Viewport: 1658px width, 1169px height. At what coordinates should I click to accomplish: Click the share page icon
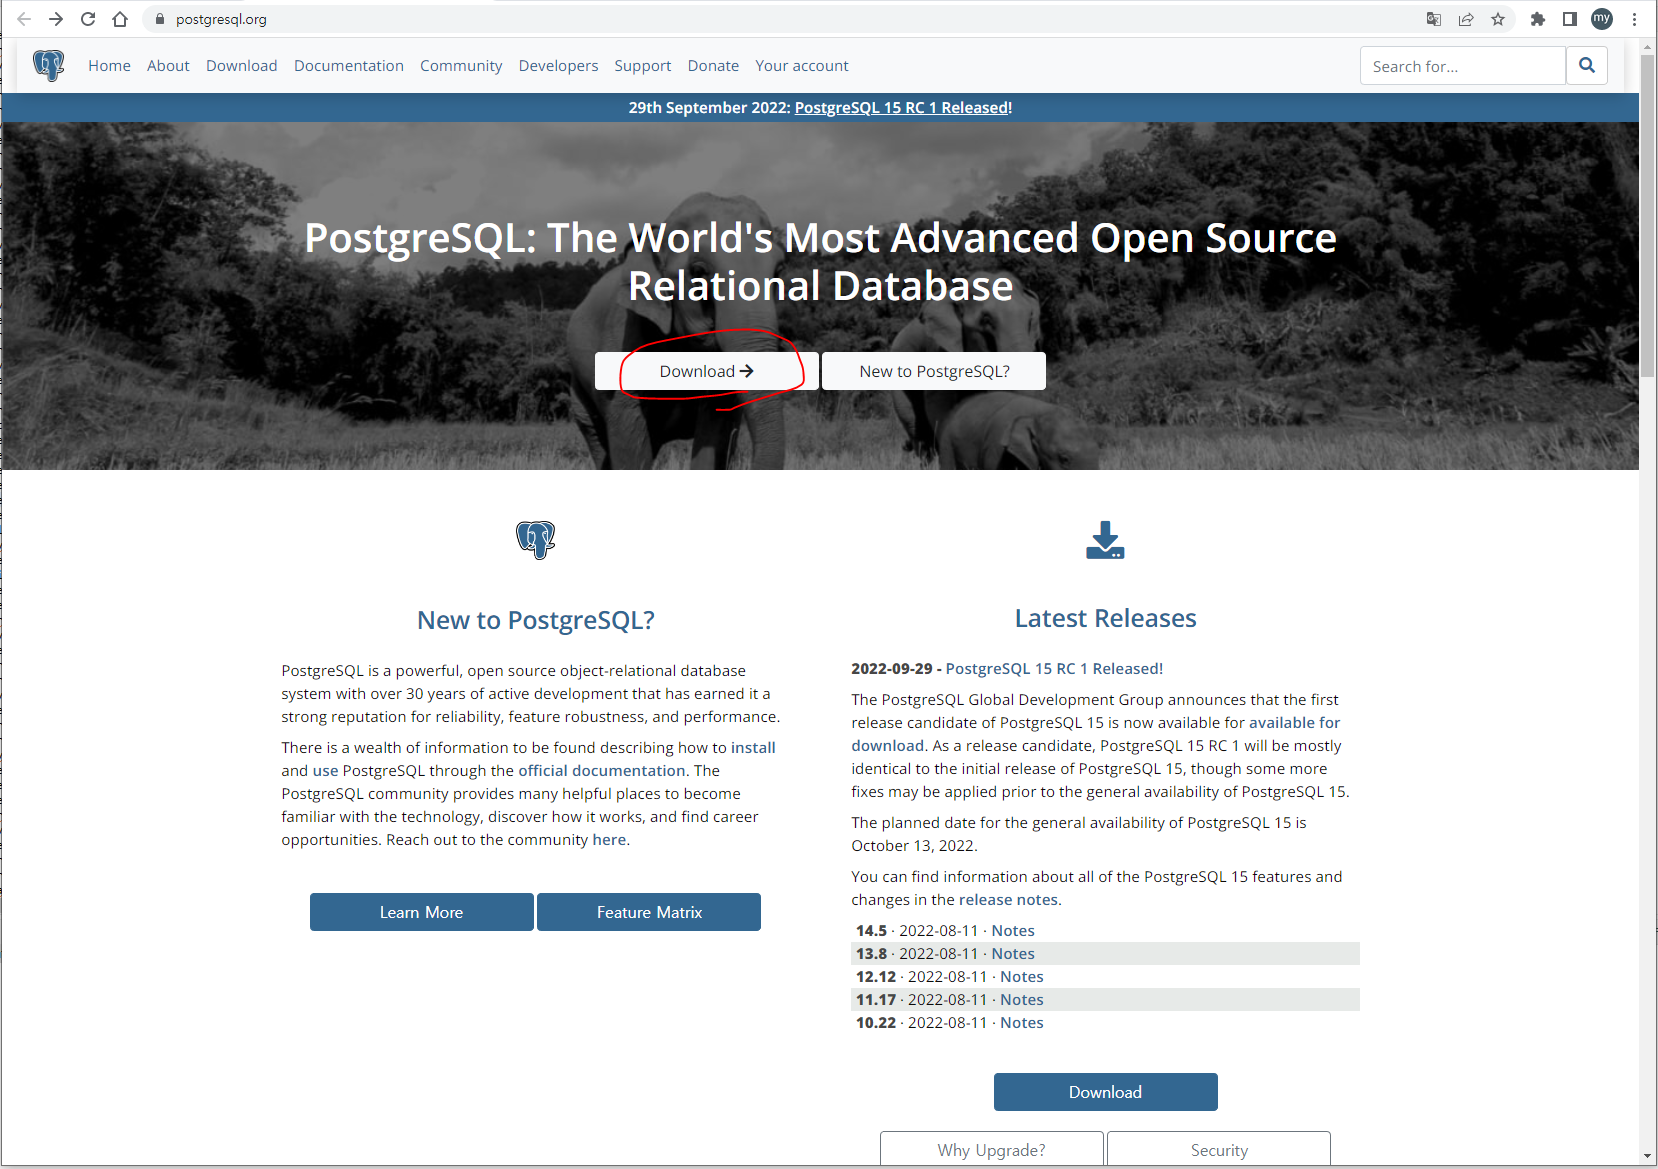(x=1466, y=19)
